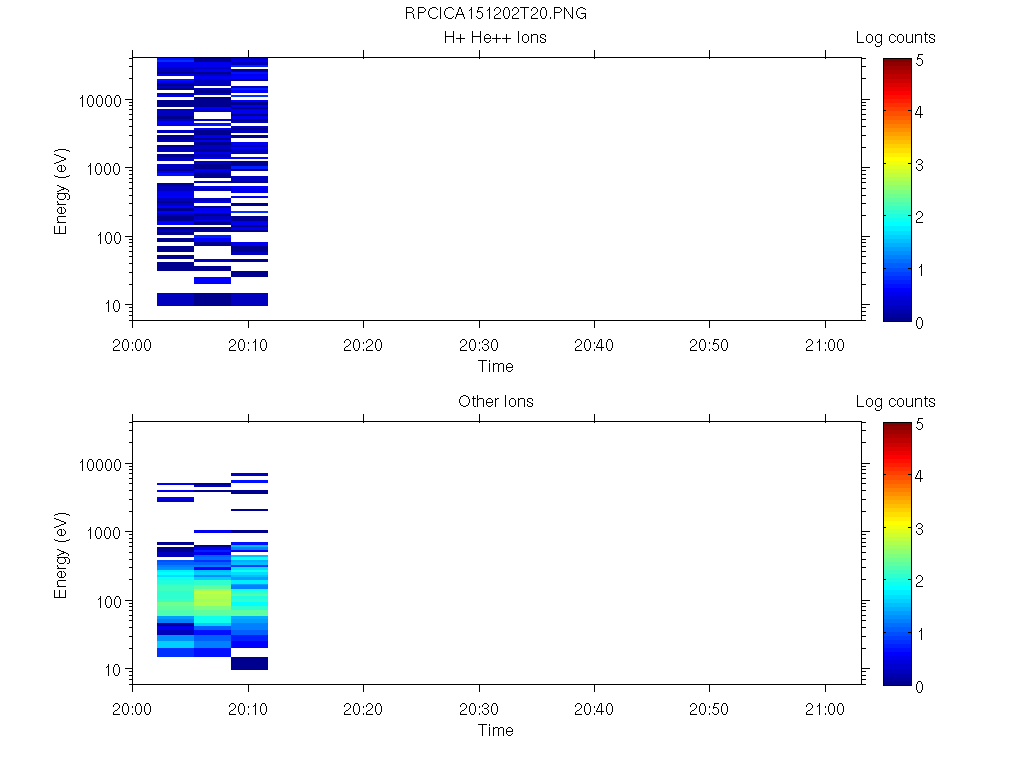Click the 1000 energy tick on H+ He++ plot
1024x768 pixels.
coord(104,169)
